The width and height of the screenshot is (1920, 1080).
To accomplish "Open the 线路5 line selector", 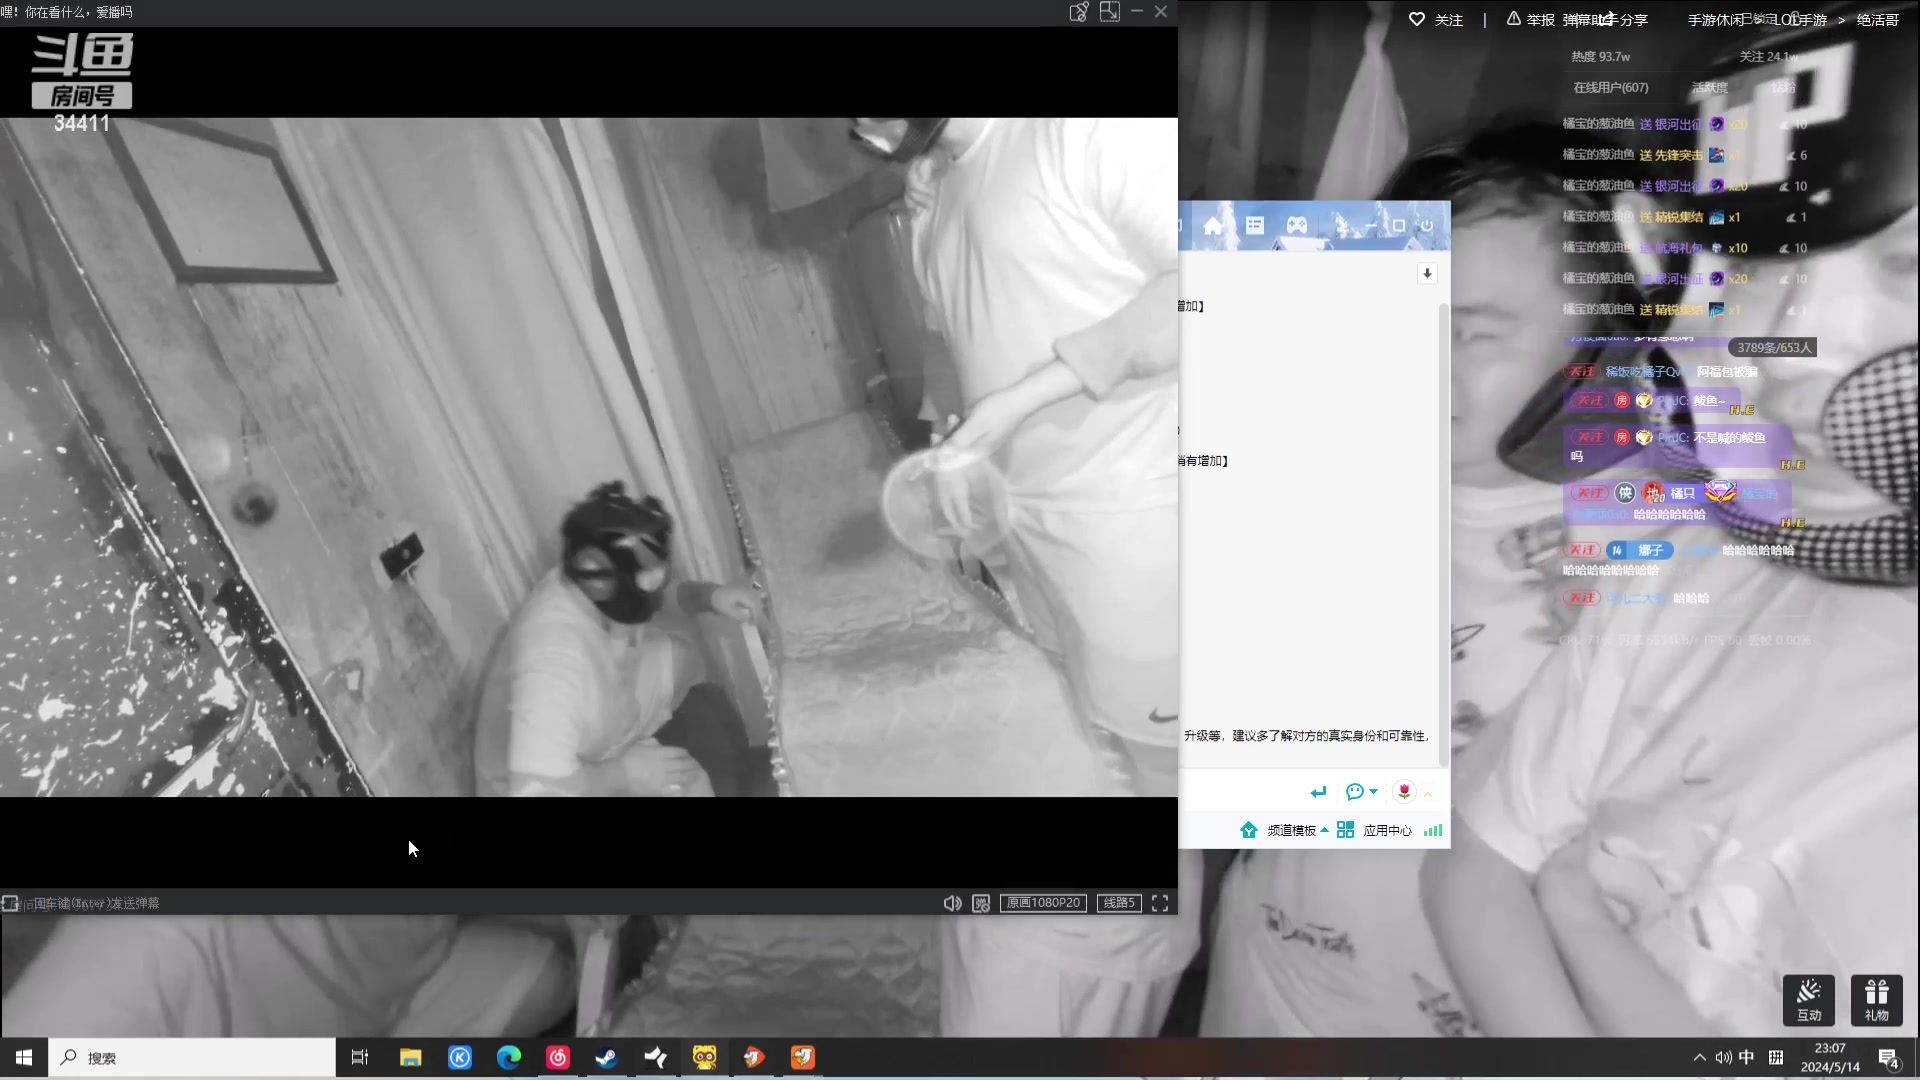I will [x=1118, y=903].
